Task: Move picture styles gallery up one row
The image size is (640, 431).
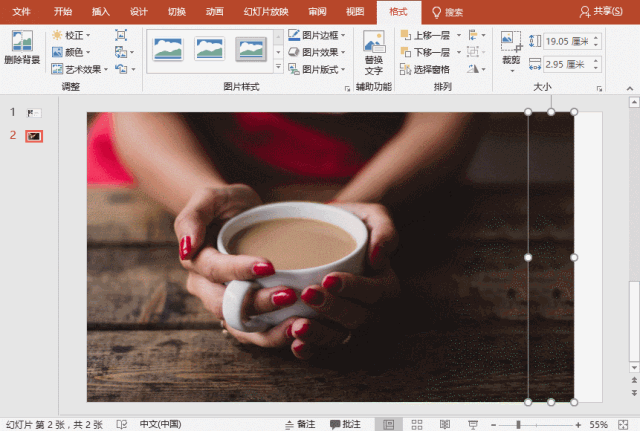Action: click(278, 37)
